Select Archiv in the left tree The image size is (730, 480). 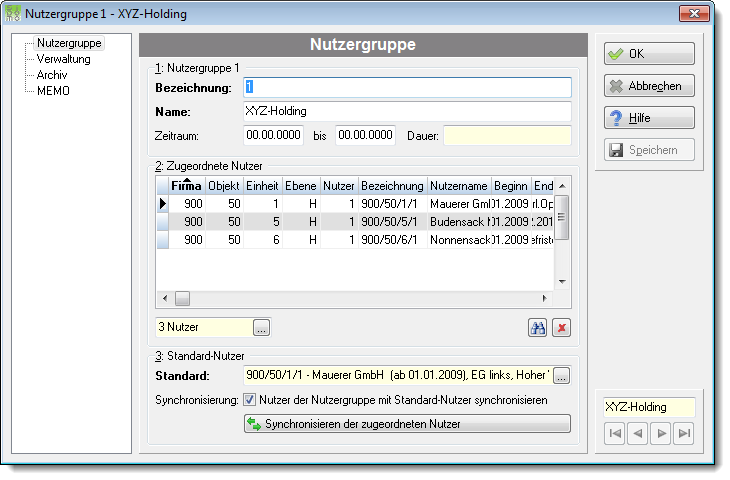tap(52, 75)
